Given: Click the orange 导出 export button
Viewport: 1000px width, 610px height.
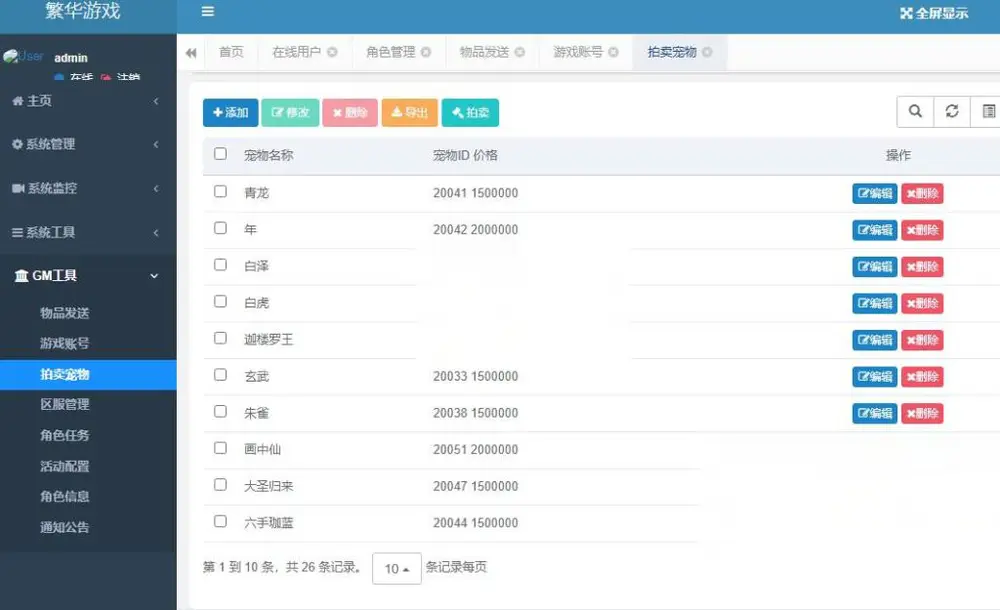Looking at the screenshot, I should [x=409, y=112].
